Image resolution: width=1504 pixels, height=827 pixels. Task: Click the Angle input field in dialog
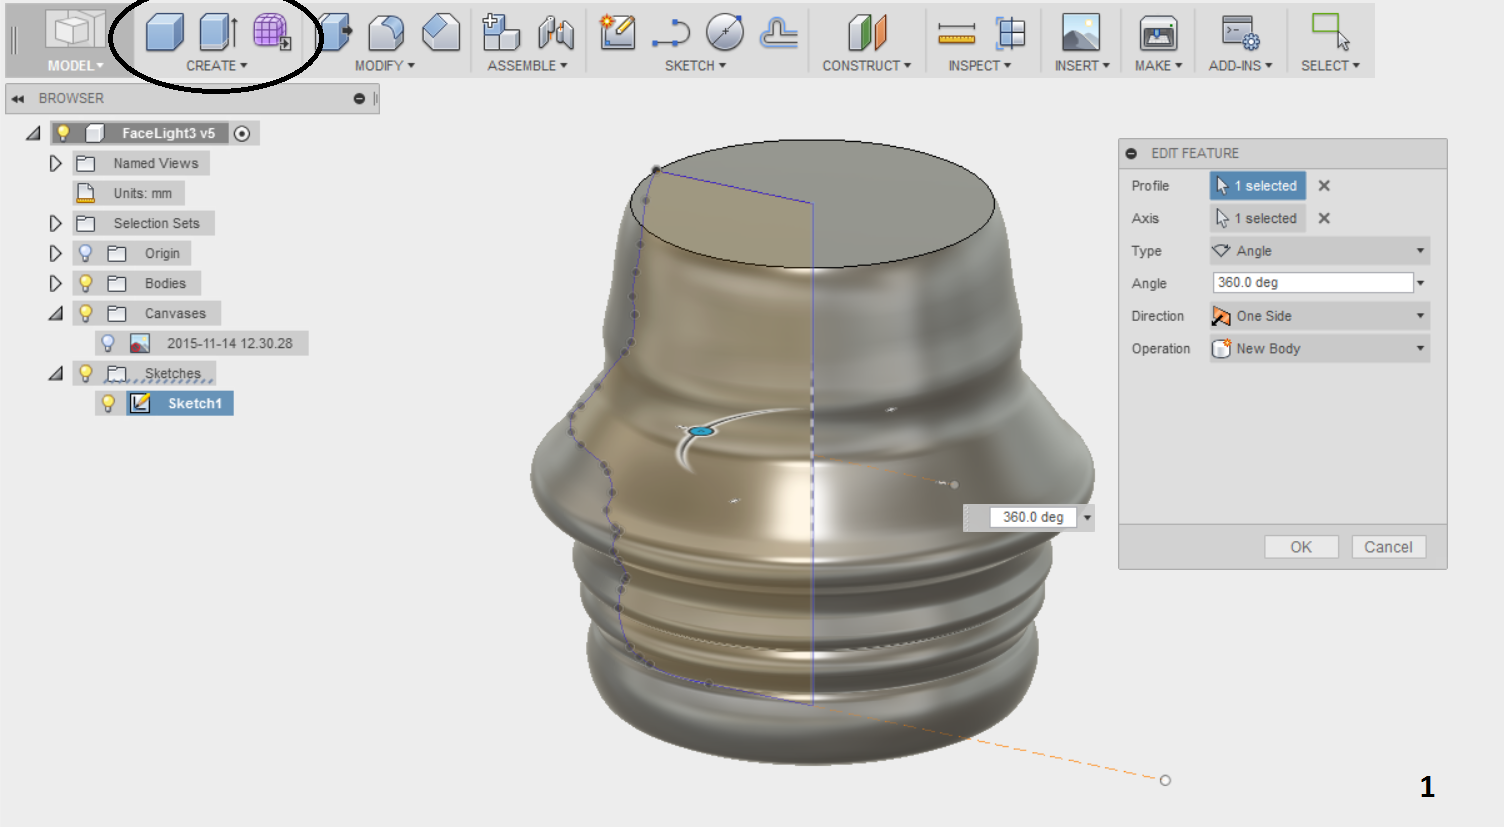click(x=1312, y=283)
